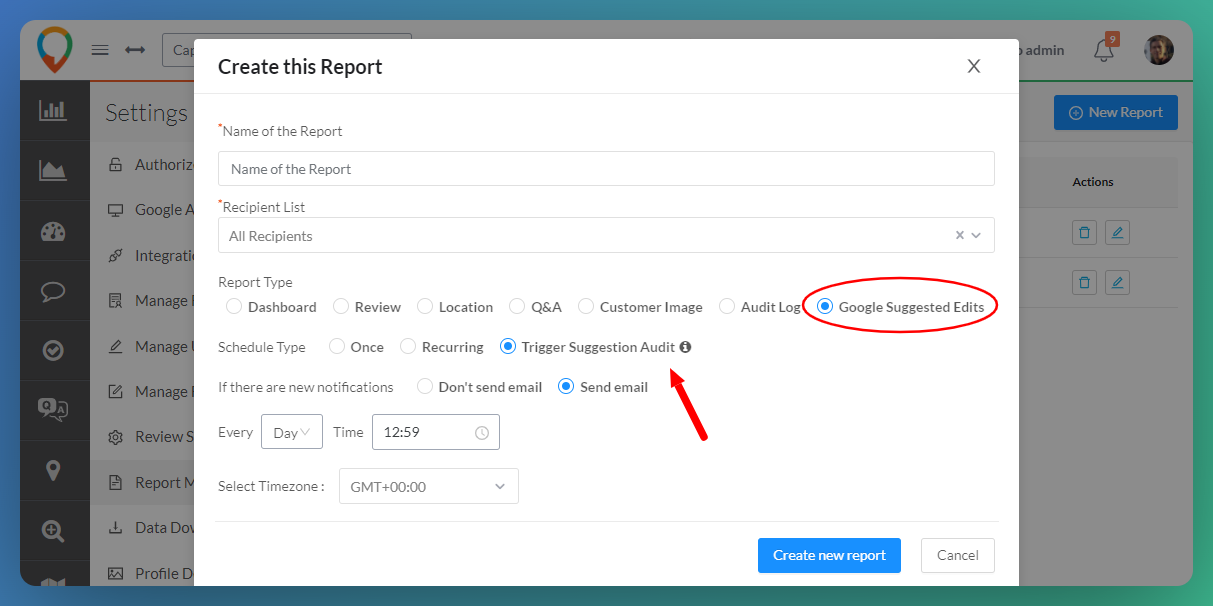Viewport: 1213px width, 606px height.
Task: Set schedule type to Once
Action: coord(356,347)
